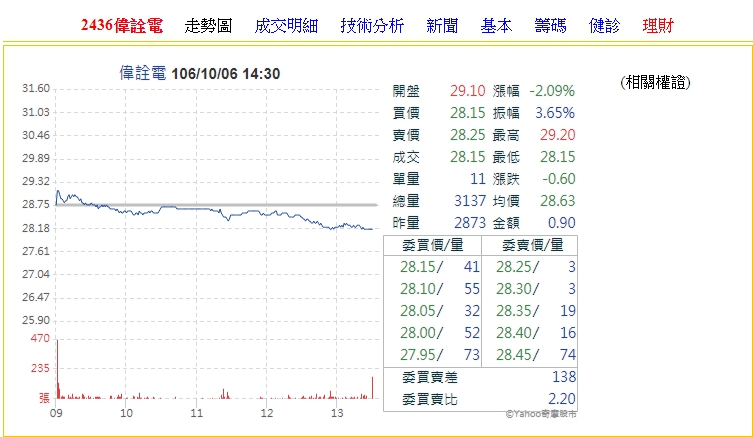This screenshot has height=437, width=753.
Task: Click ask volume 19
Action: coord(568,311)
